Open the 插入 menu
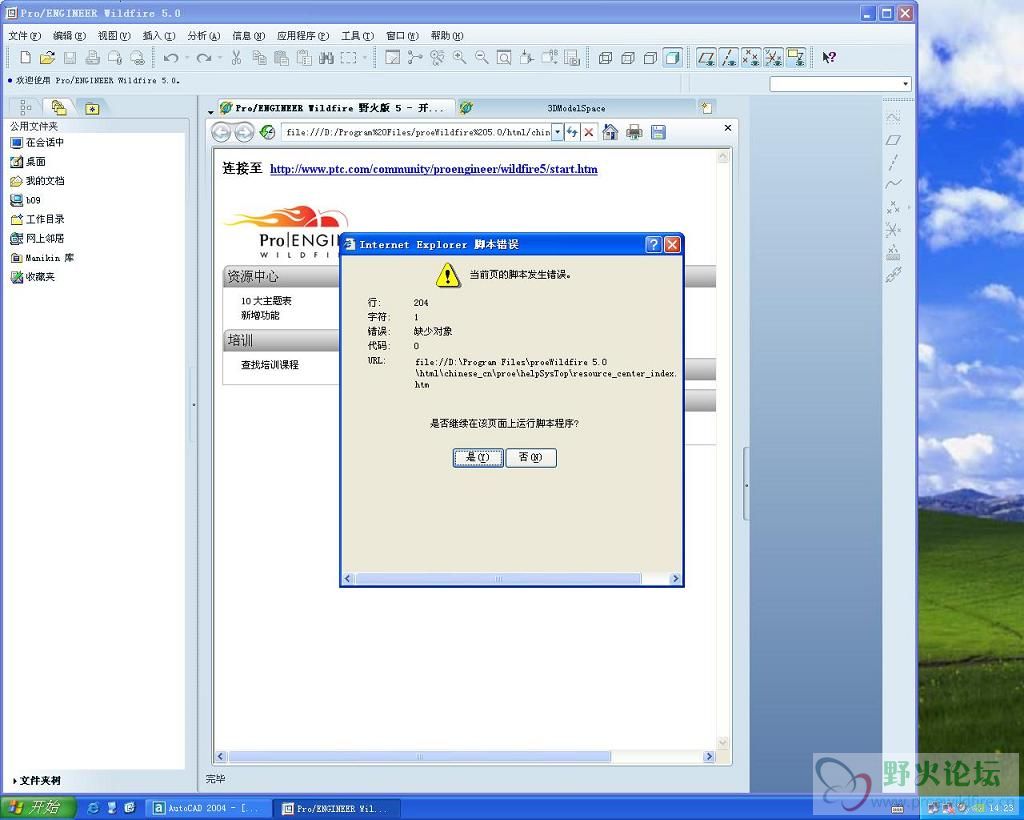Image resolution: width=1024 pixels, height=820 pixels. point(159,36)
